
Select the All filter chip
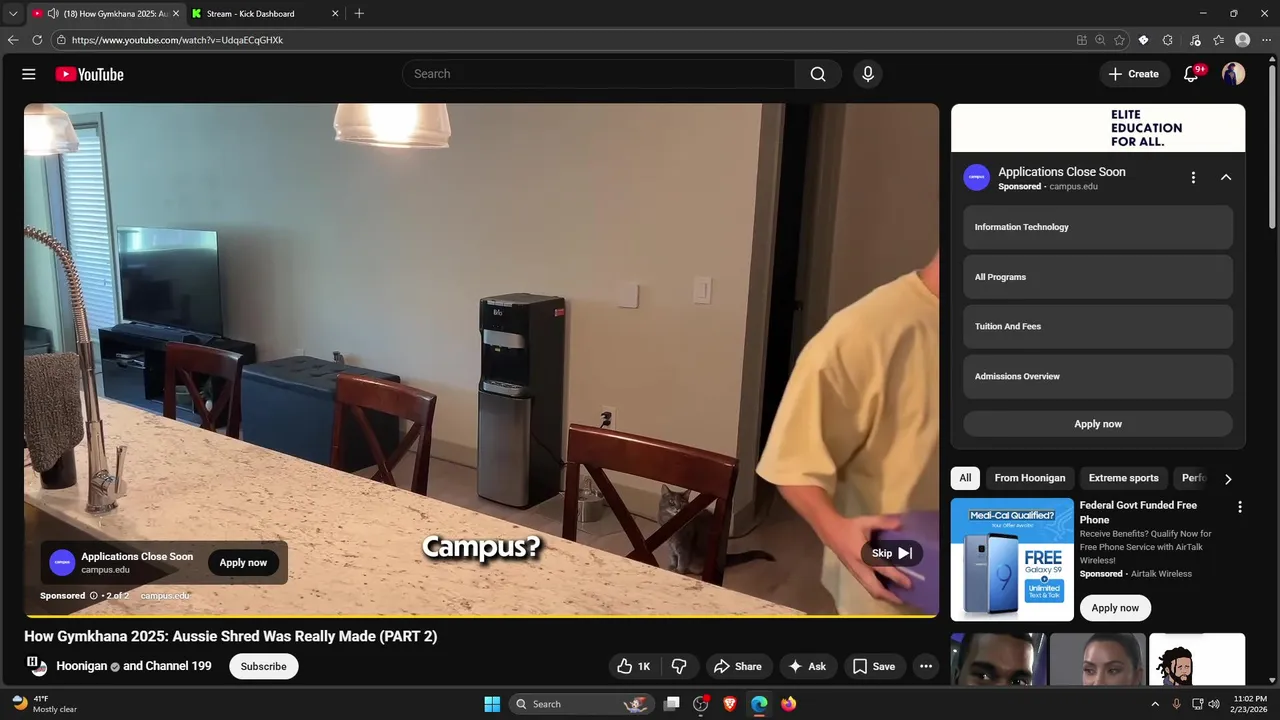(965, 478)
